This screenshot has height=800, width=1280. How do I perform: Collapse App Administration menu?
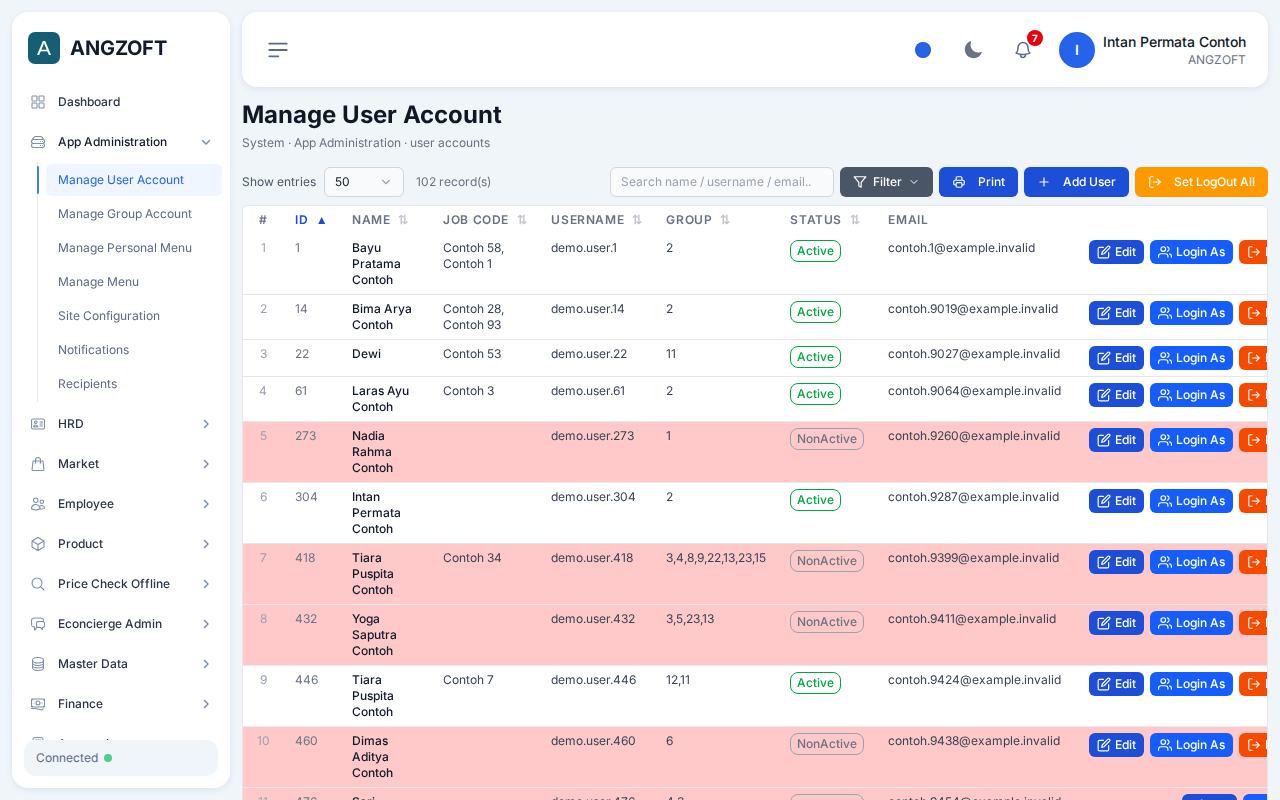coord(121,142)
